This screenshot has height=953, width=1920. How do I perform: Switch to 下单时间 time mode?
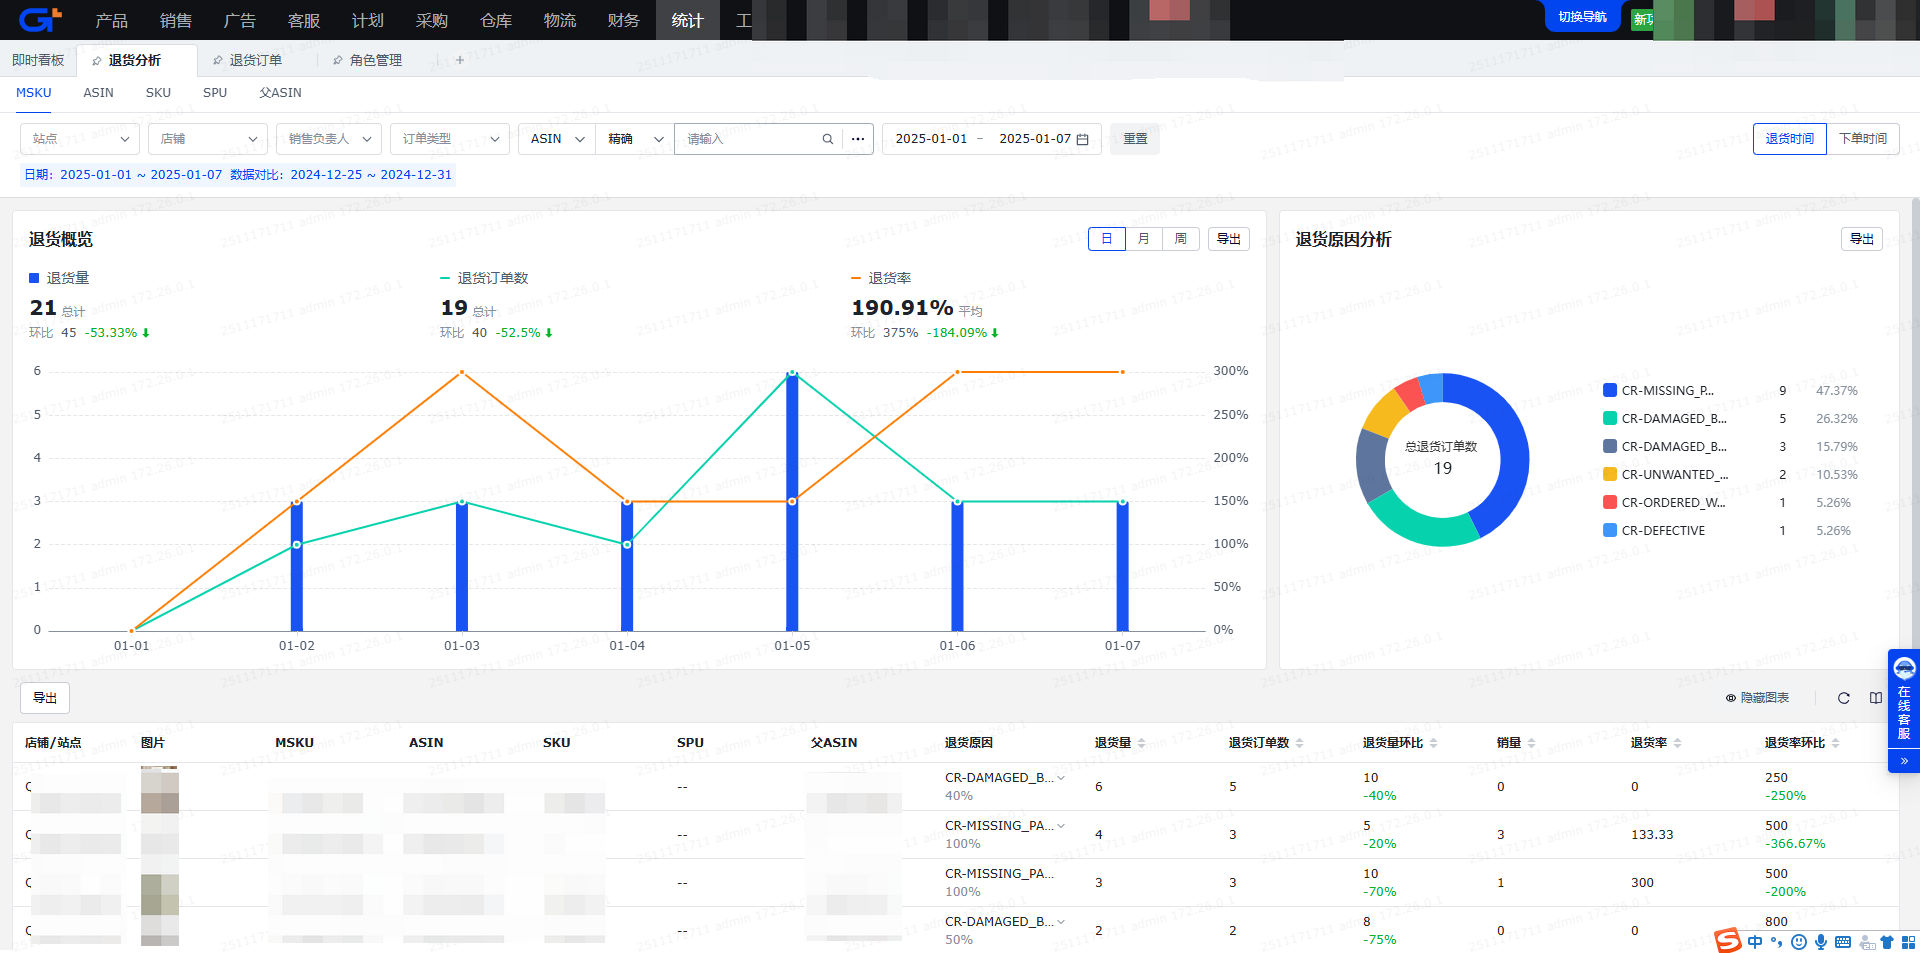[x=1862, y=139]
